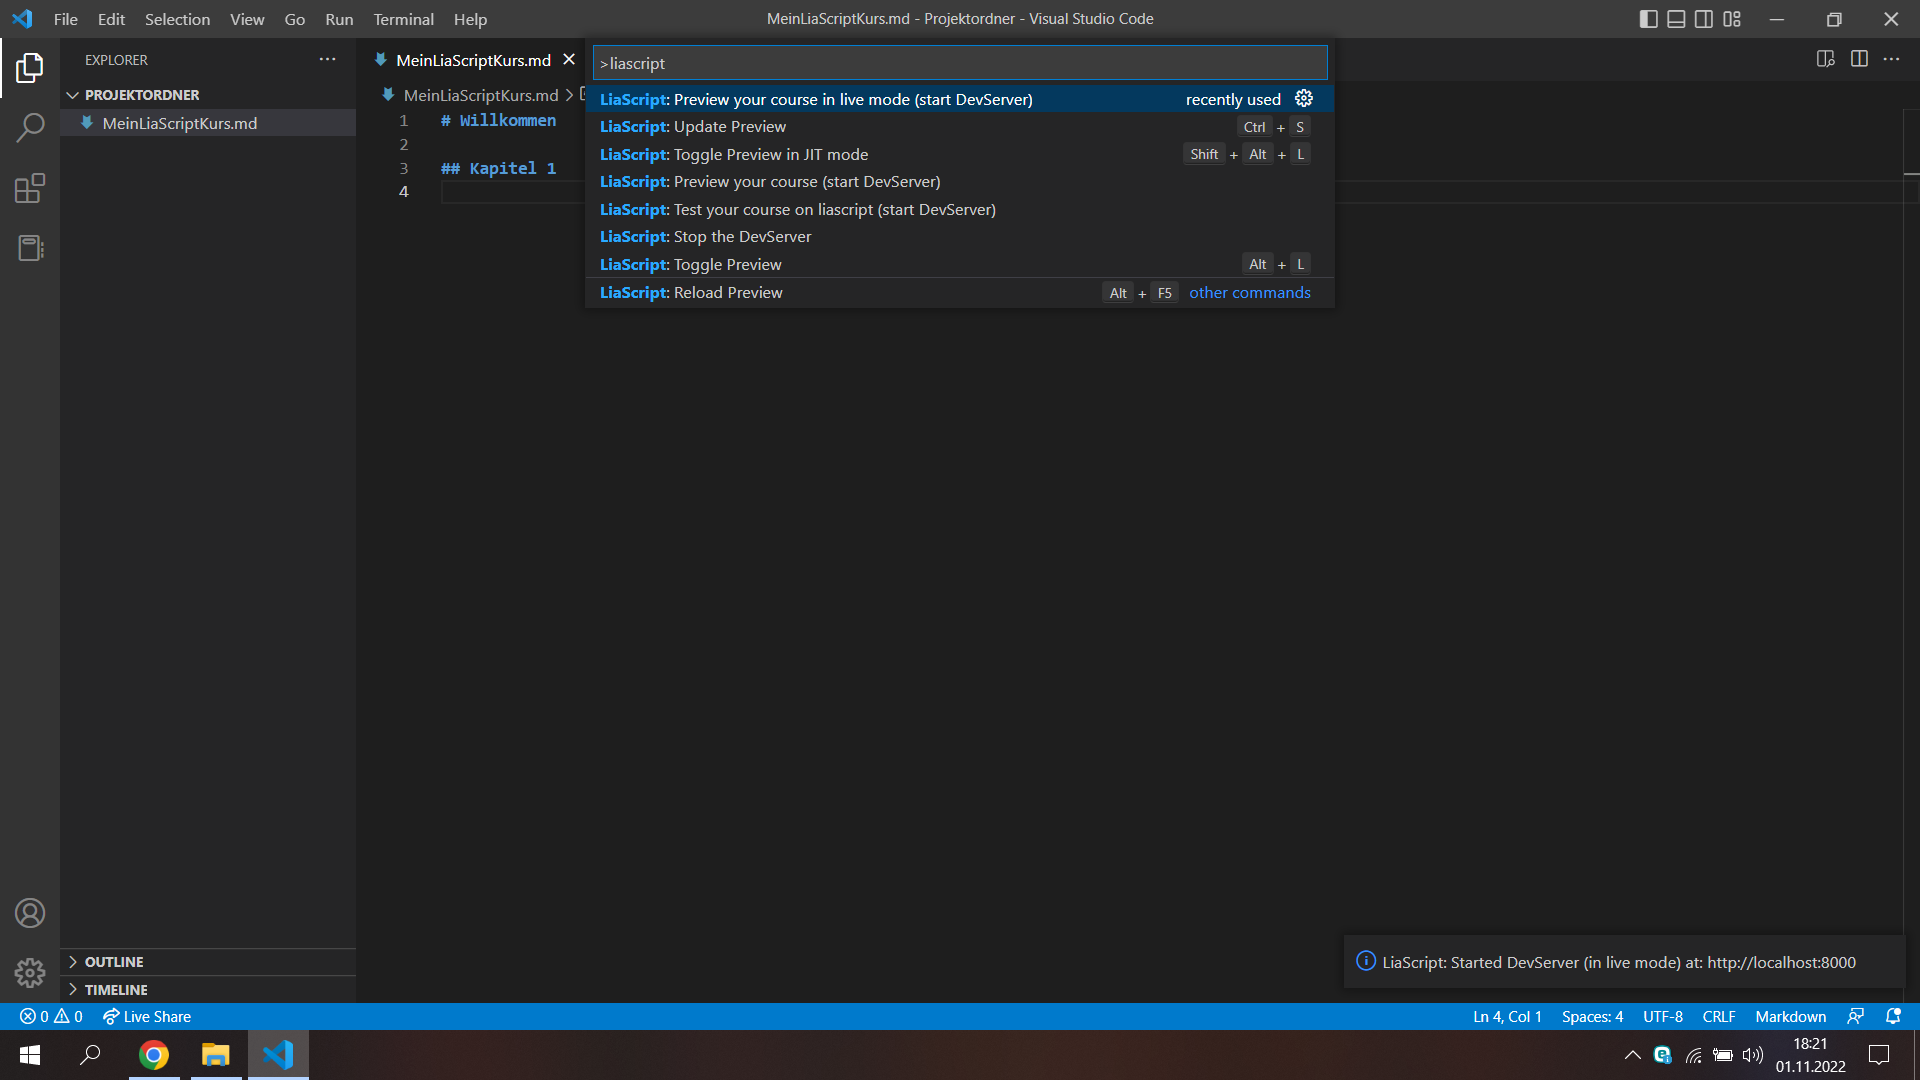Open the Manage gear in activity bar
The image size is (1920, 1080).
click(x=30, y=973)
